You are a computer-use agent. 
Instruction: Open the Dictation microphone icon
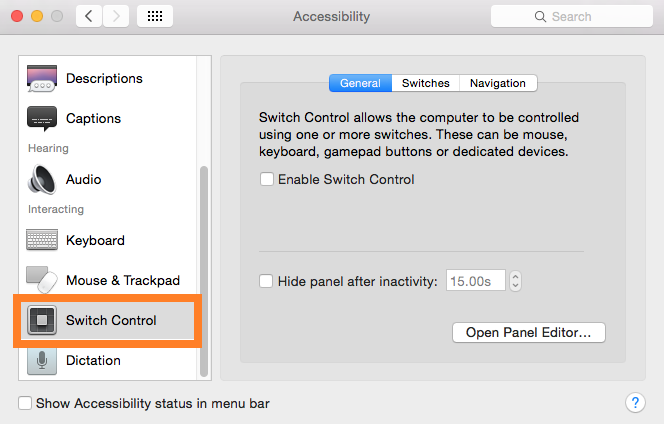pos(42,360)
